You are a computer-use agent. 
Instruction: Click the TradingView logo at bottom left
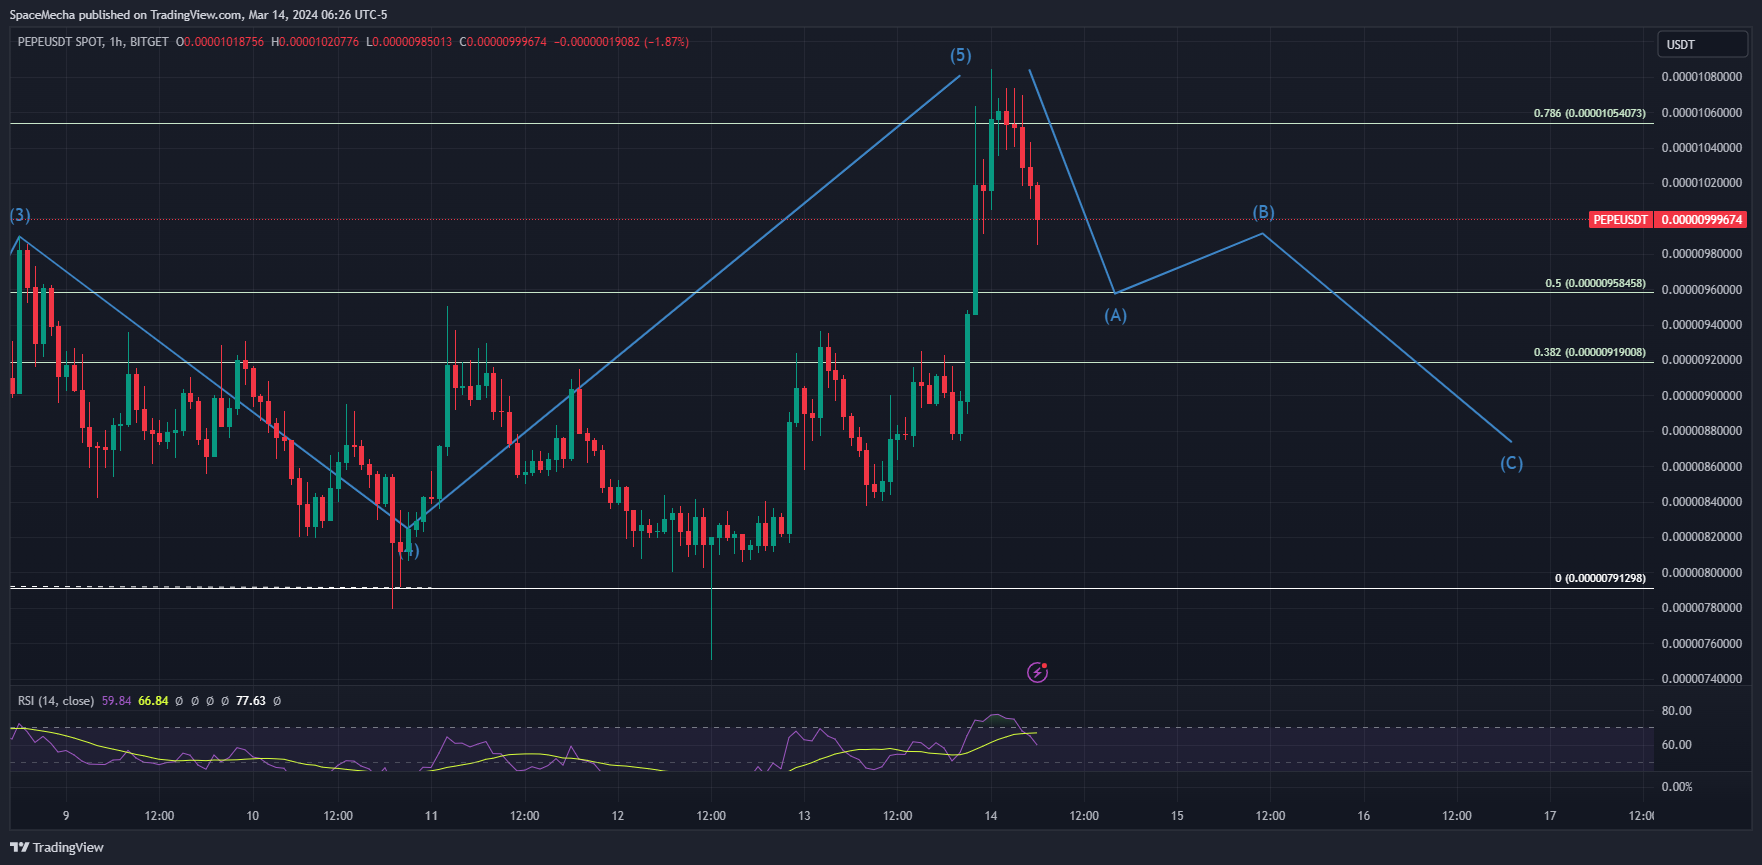click(57, 847)
